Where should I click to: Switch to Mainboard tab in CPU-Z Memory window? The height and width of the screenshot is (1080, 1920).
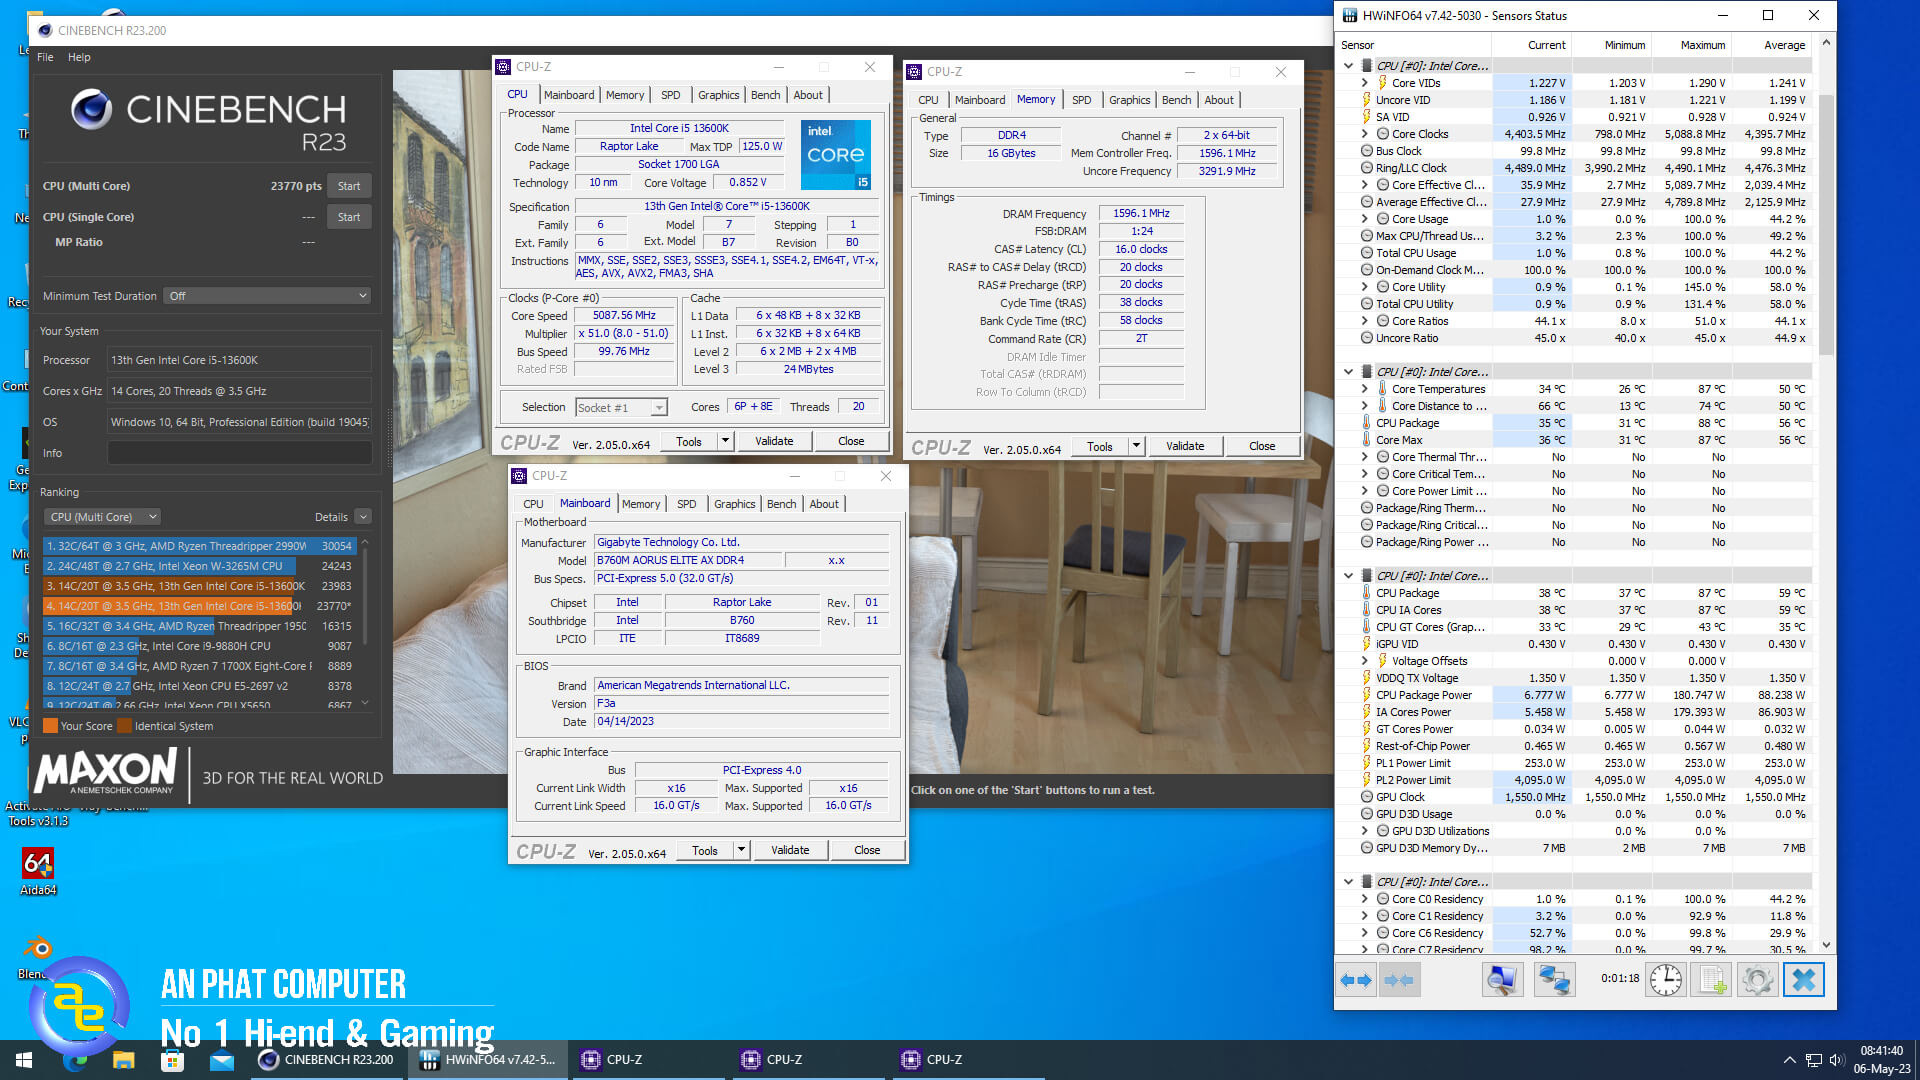pos(980,100)
